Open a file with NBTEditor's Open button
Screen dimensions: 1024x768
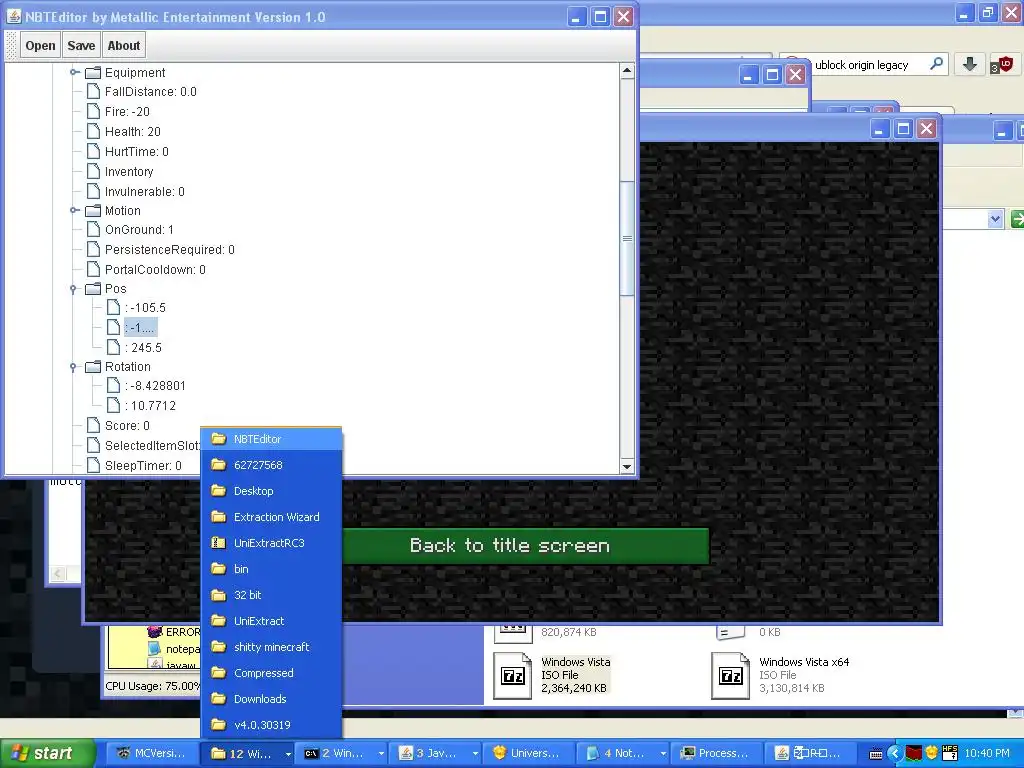(40, 46)
